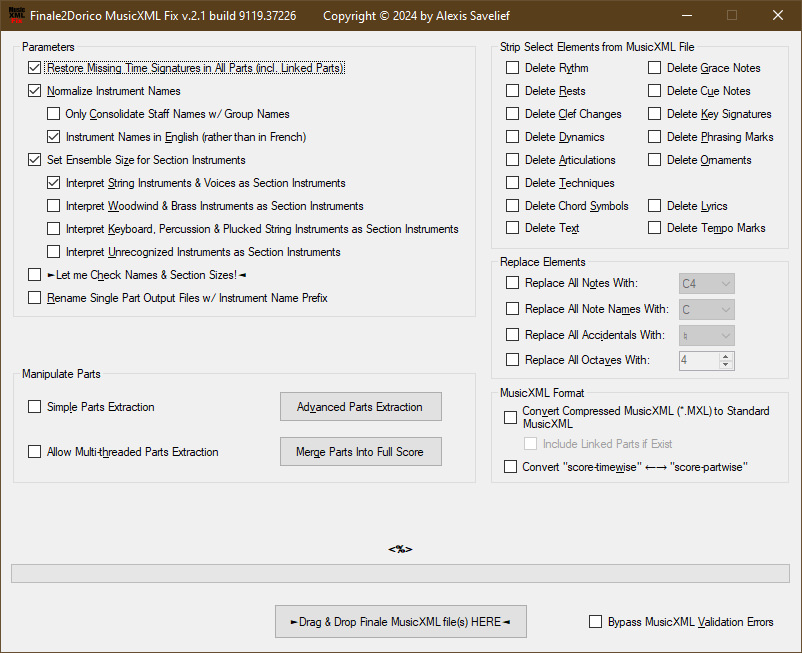Enable Delete Tempo Marks
Screen dimensions: 802x653
point(654,228)
